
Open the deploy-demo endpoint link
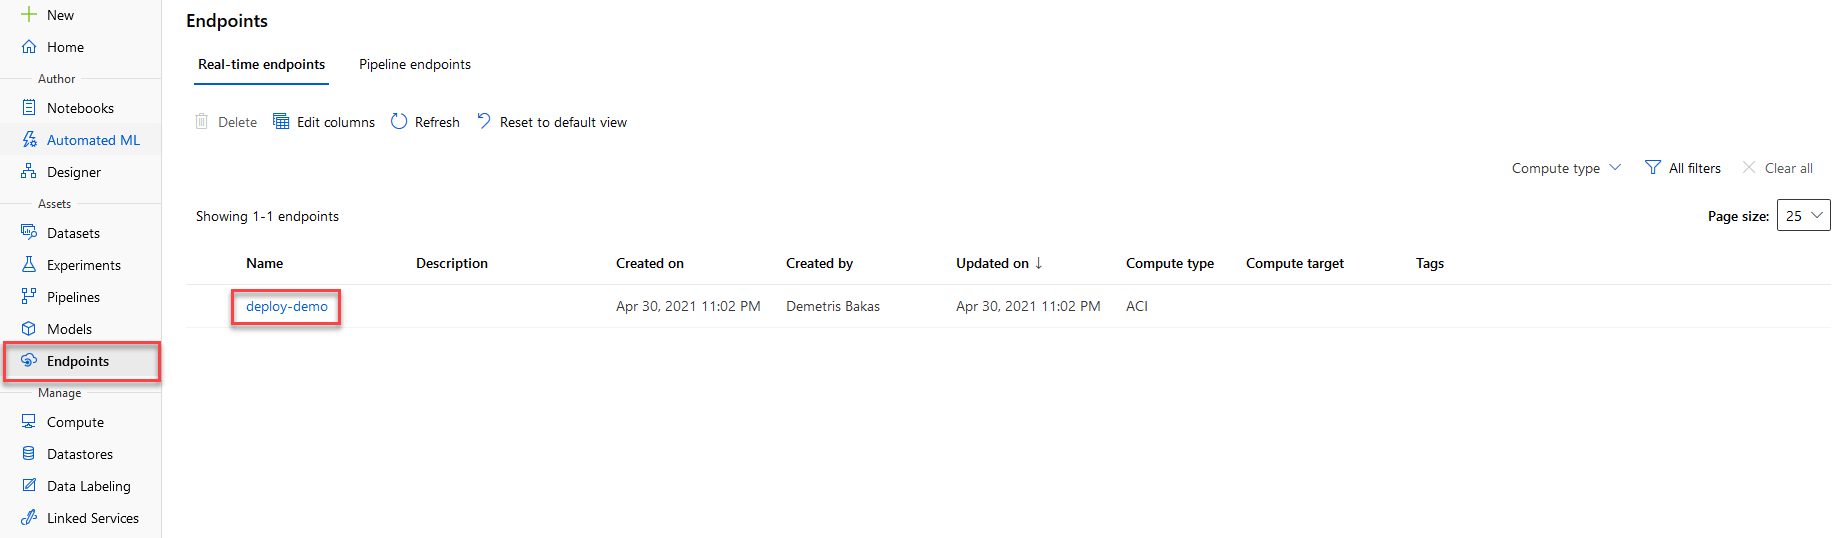coord(287,307)
